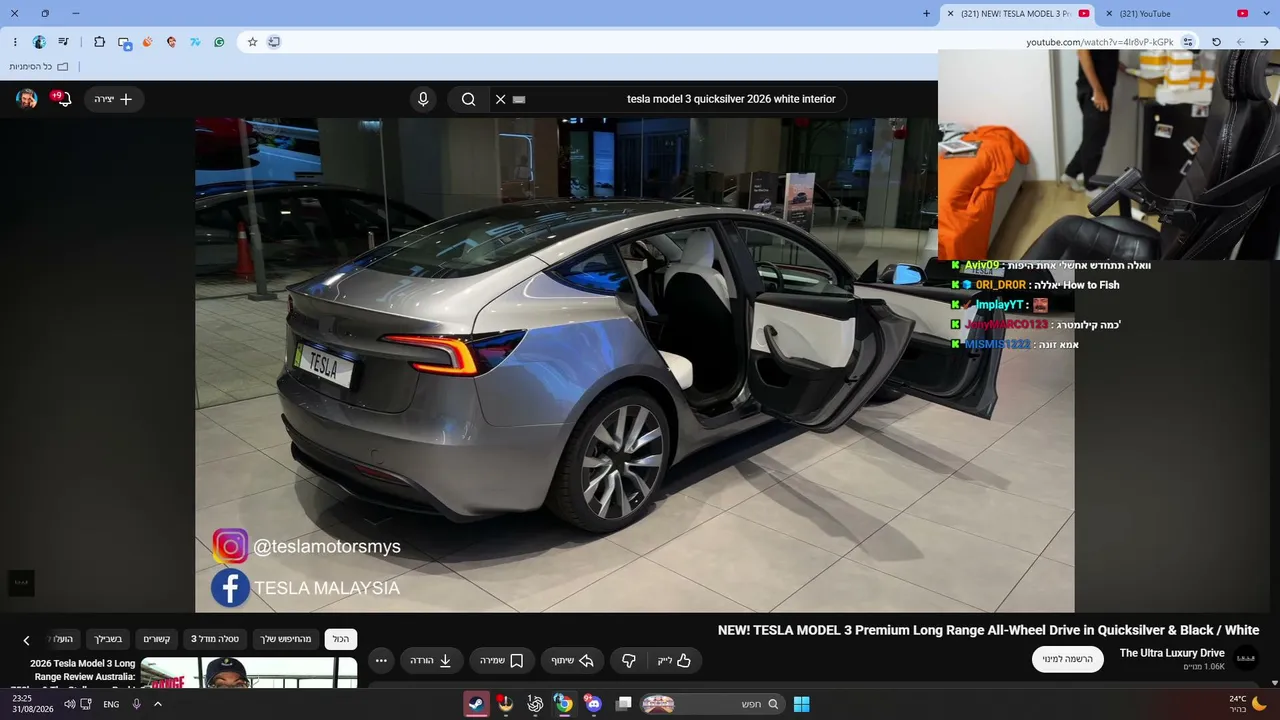The image size is (1280, 720).
Task: Open the tab search dropdown arrow
Action: 1264,14
